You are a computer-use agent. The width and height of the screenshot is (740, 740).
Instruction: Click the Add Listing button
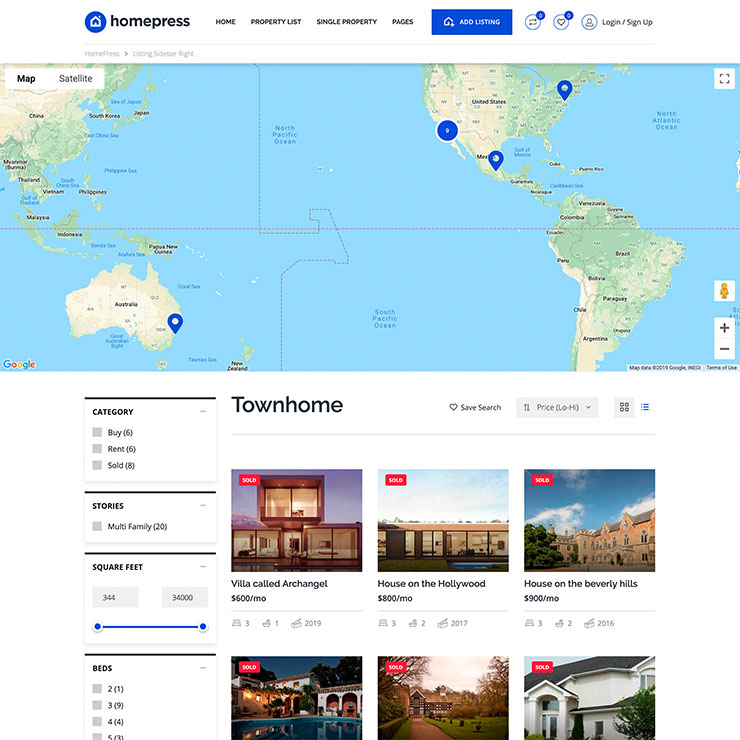pyautogui.click(x=471, y=22)
